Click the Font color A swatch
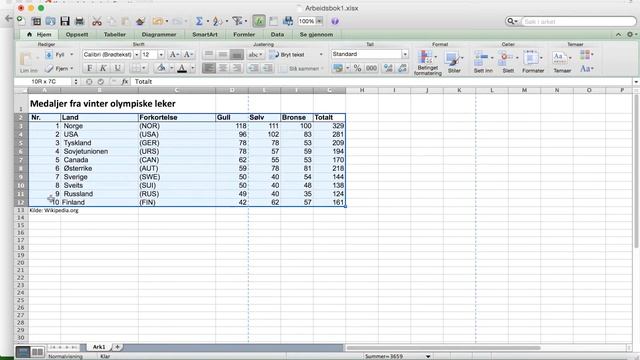Image resolution: width=640 pixels, height=360 pixels. tap(182, 68)
